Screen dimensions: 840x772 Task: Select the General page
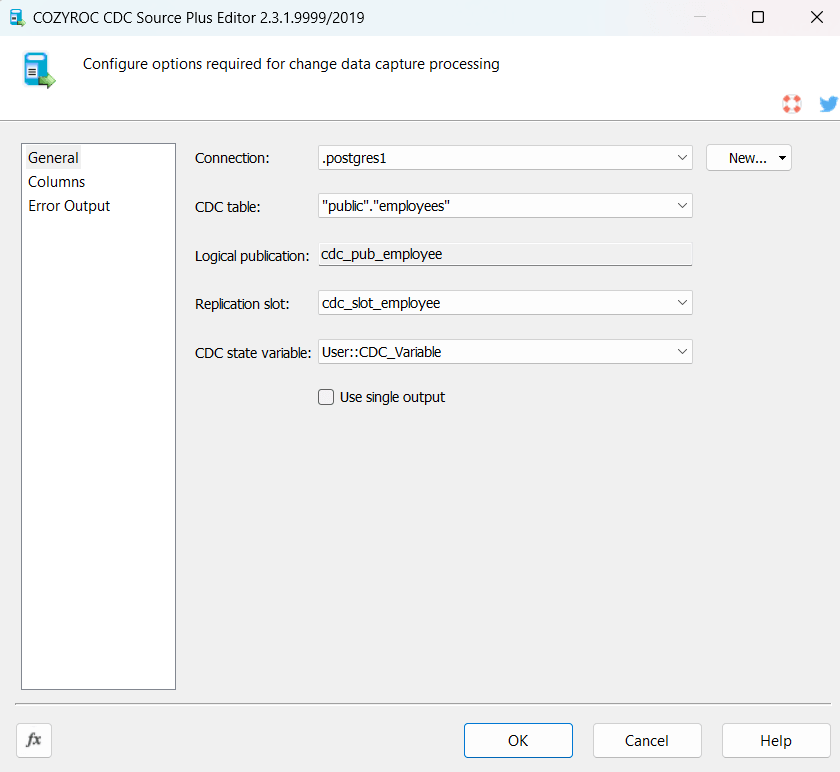53,158
